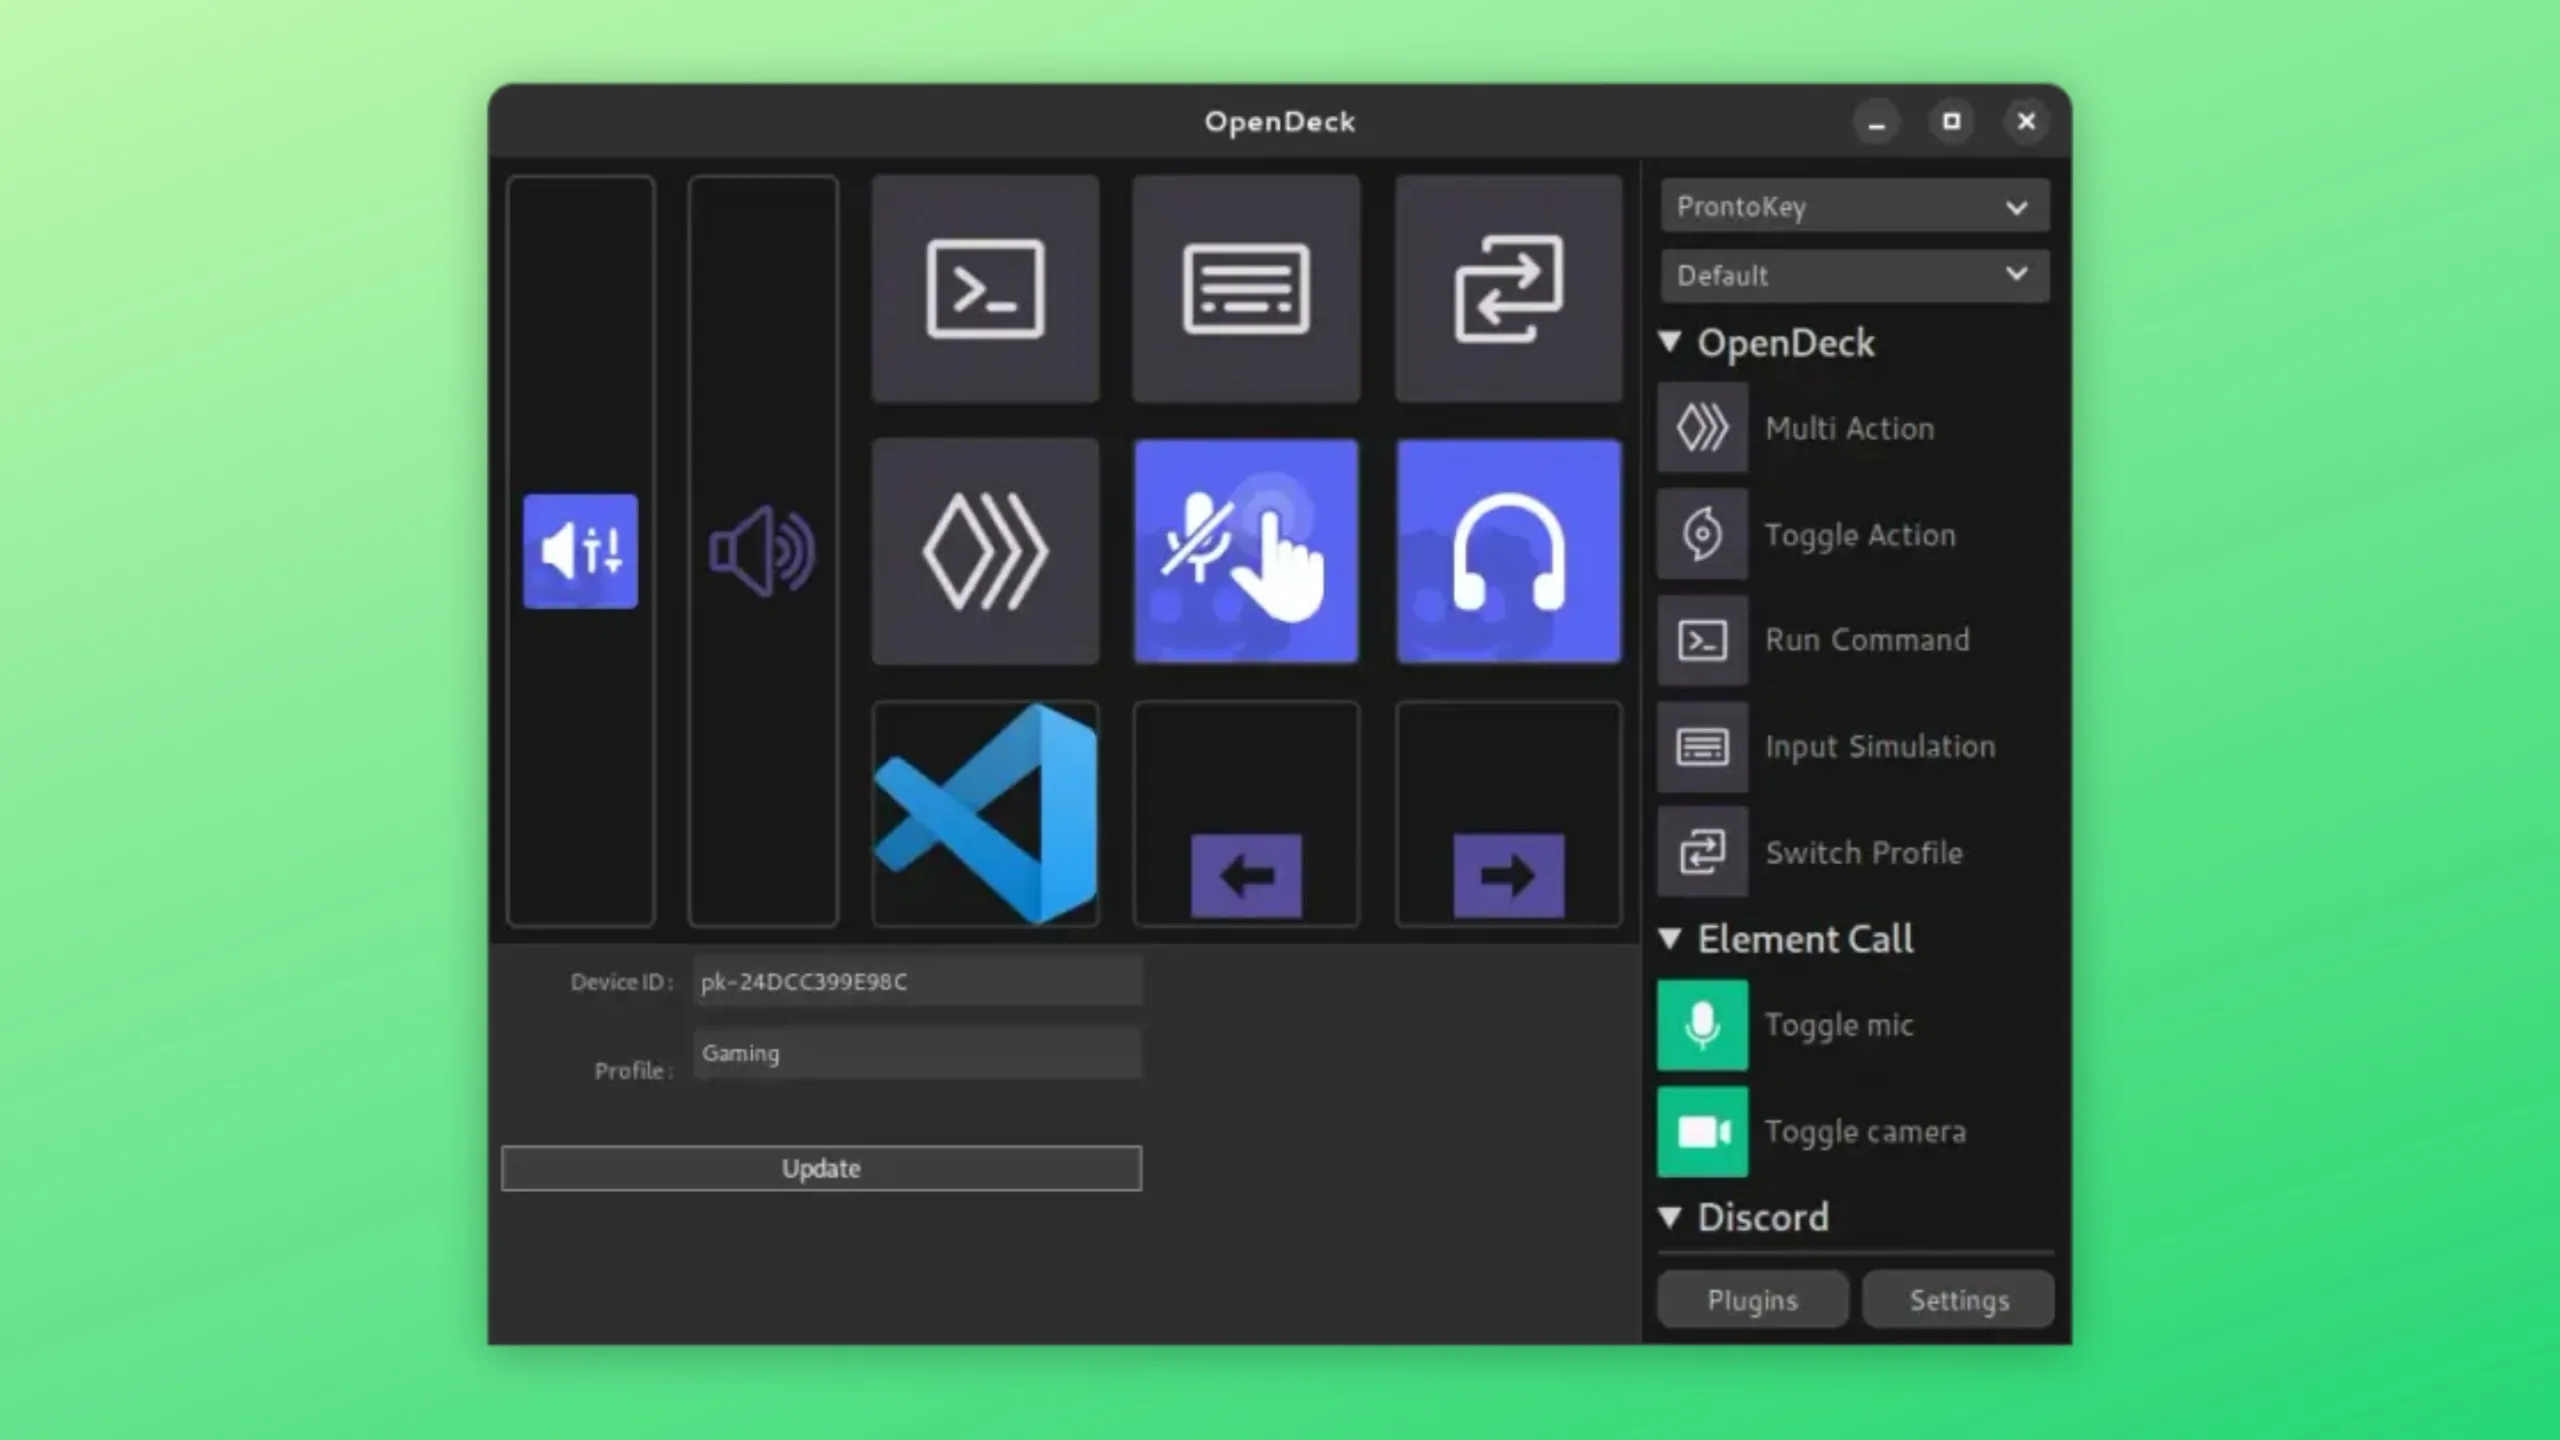Click the Input Simulation label
The width and height of the screenshot is (2560, 1440).
coord(1880,747)
